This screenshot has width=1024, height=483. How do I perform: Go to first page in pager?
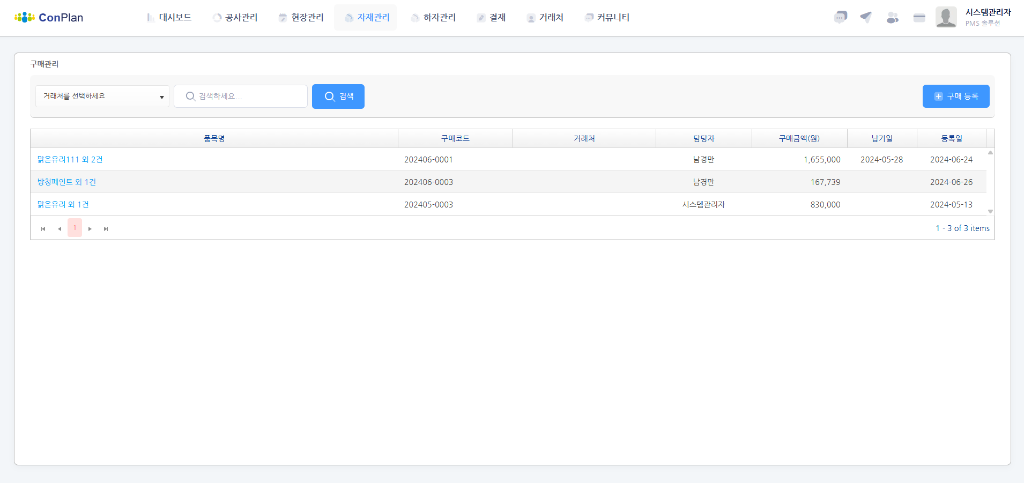(x=43, y=228)
